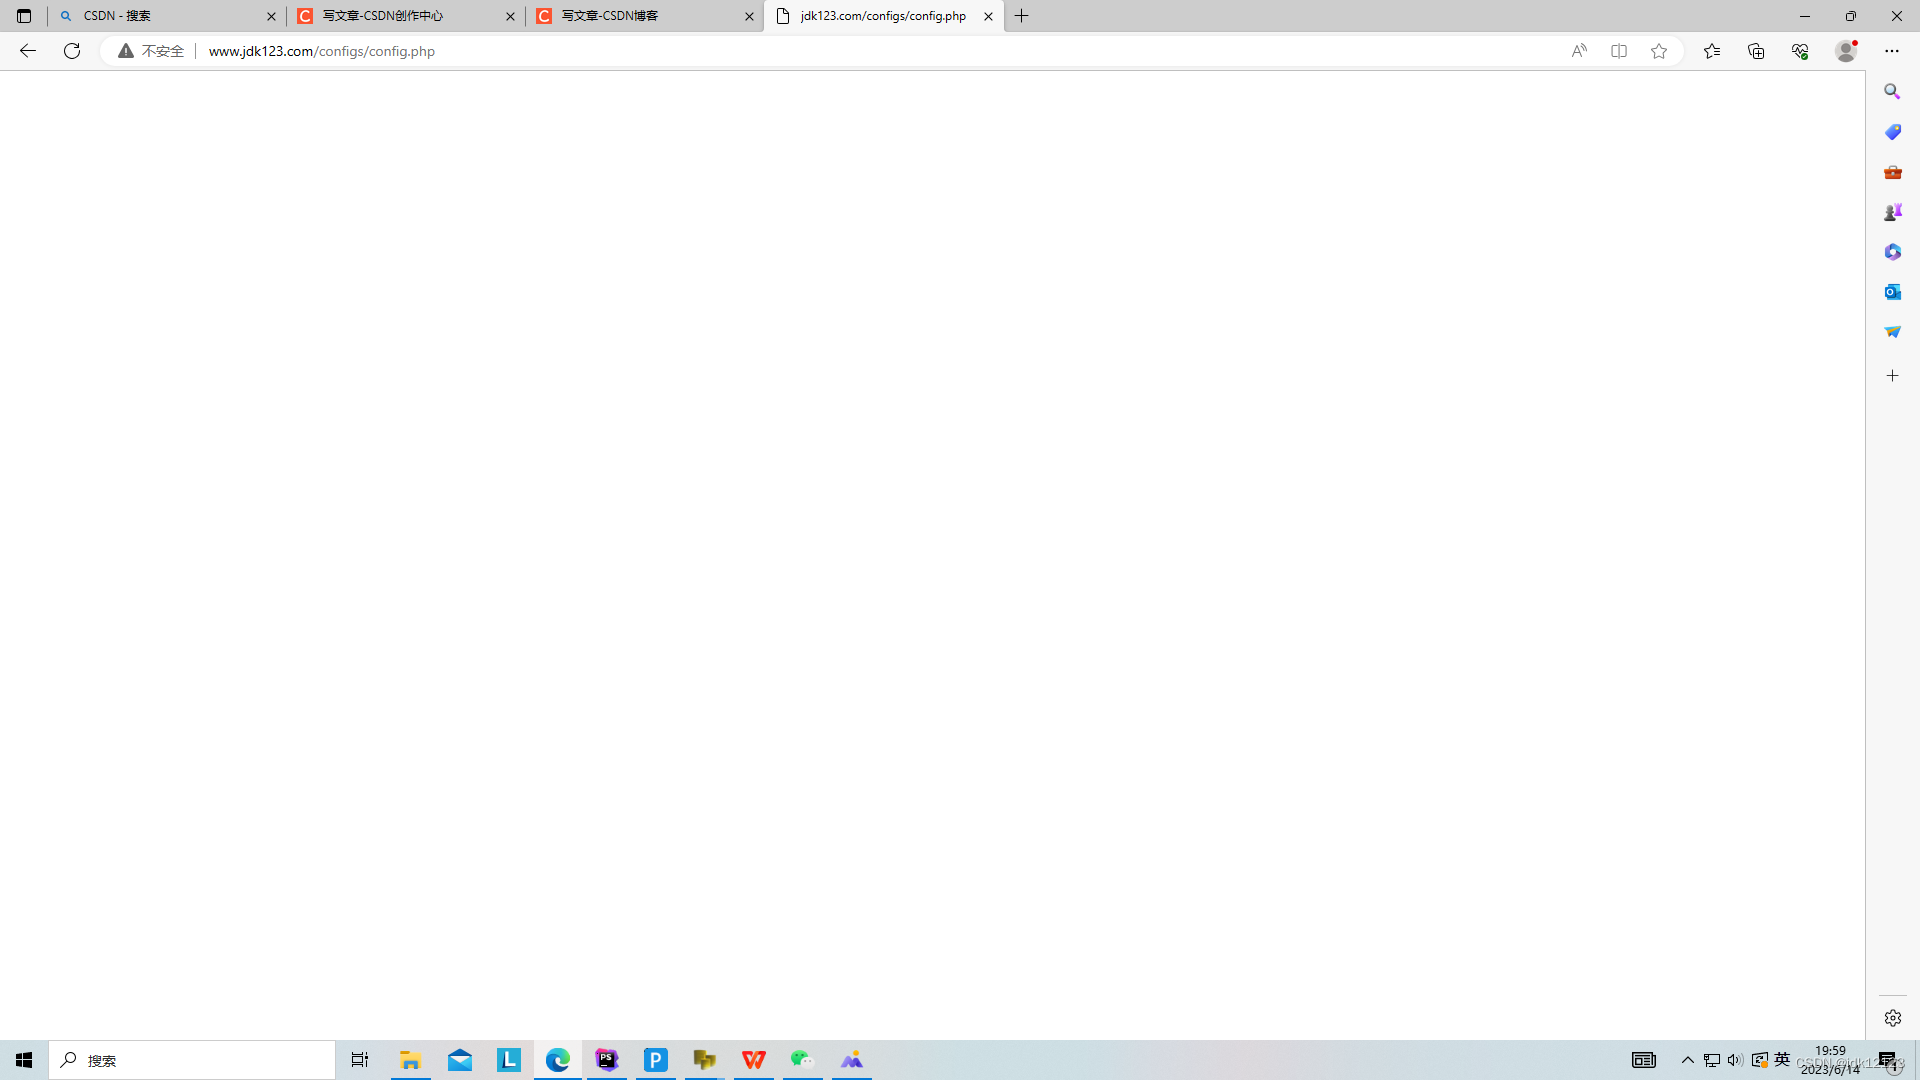Image resolution: width=1920 pixels, height=1080 pixels.
Task: Close the jdk123.com config.php tab
Action: pos(988,16)
